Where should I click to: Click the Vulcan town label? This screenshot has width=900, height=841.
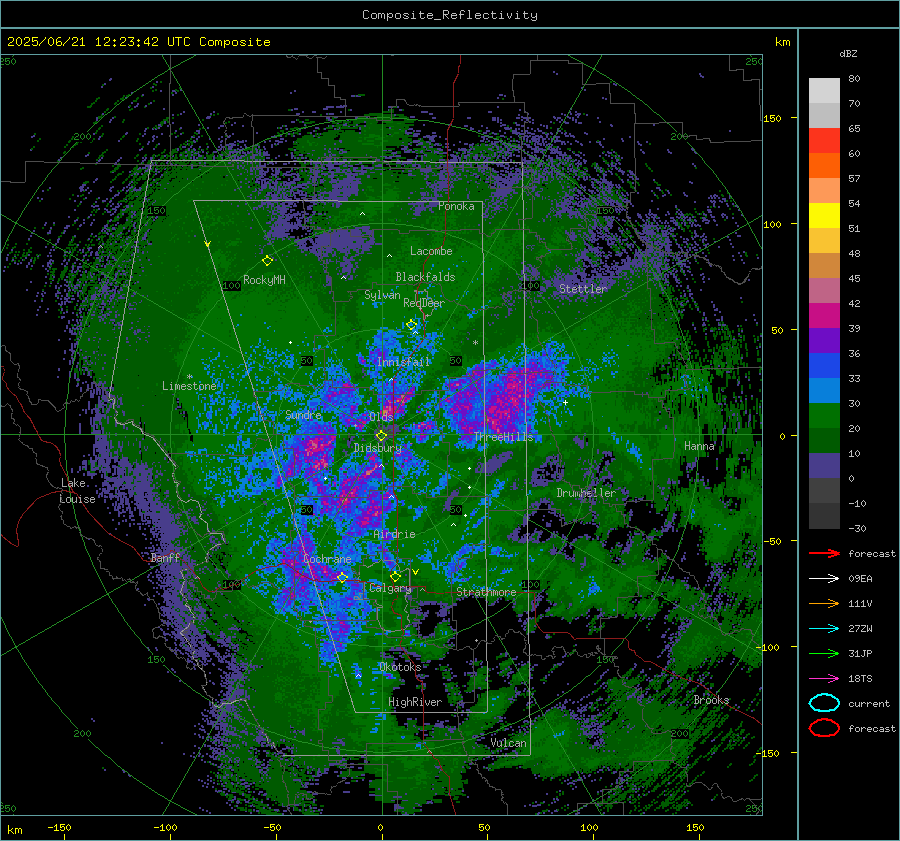click(508, 743)
